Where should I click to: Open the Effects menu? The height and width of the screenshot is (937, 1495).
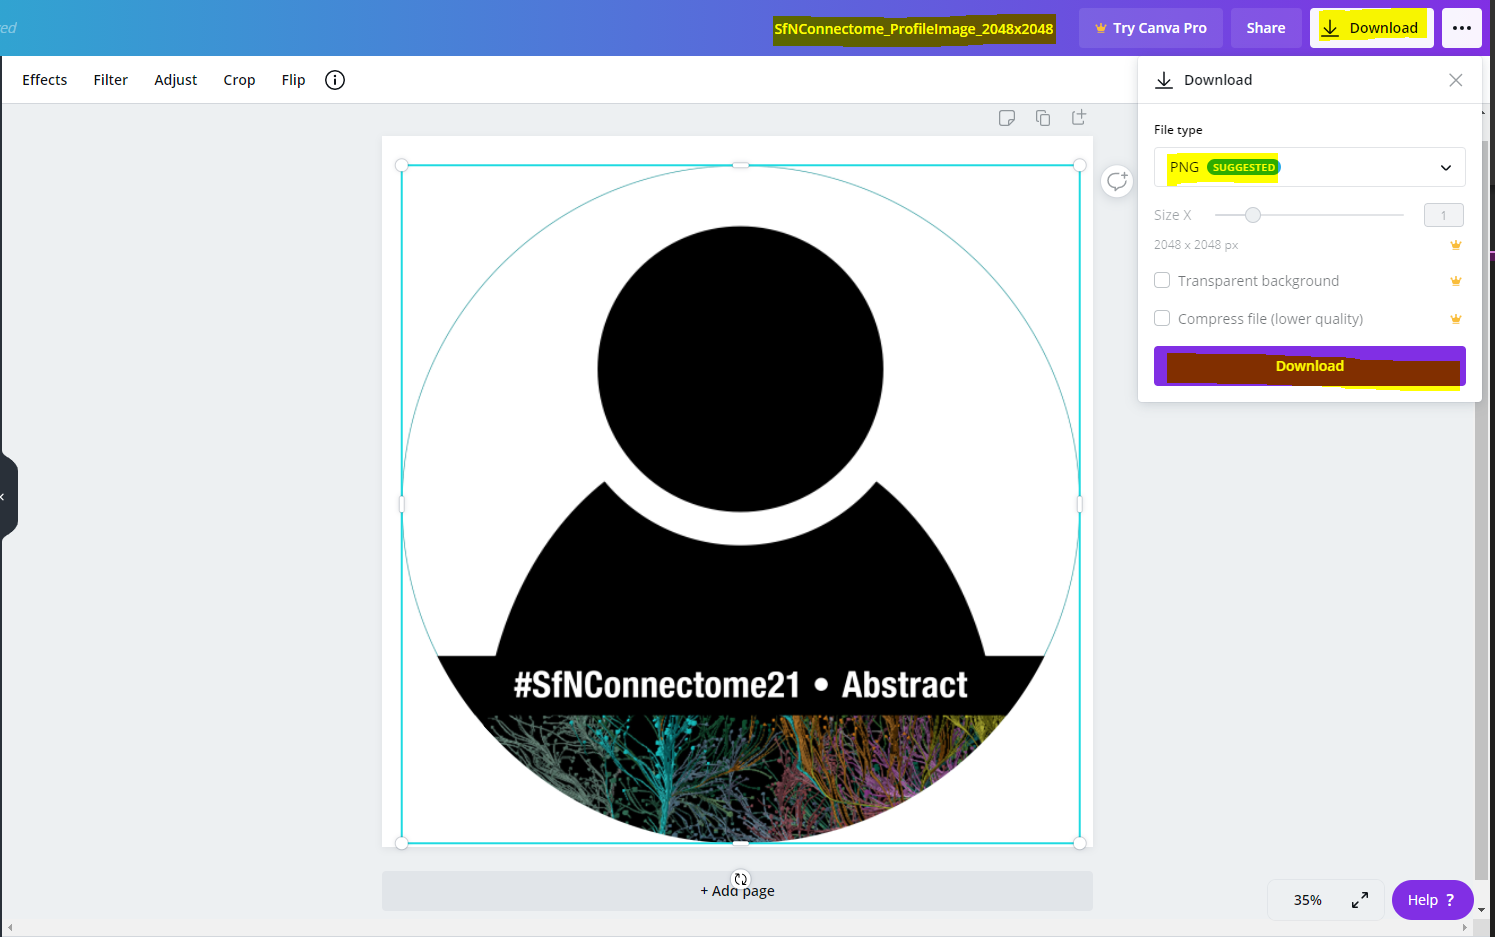[x=45, y=80]
